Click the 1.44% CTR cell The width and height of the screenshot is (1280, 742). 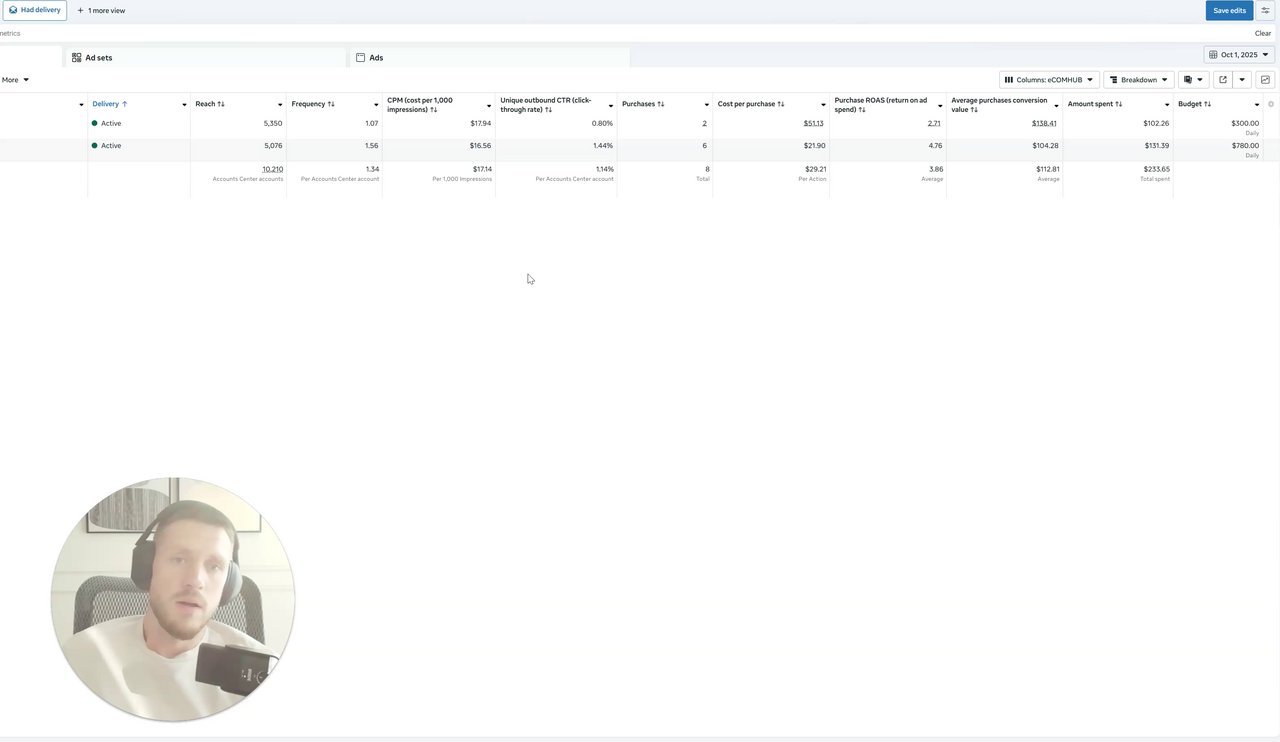[x=603, y=146]
